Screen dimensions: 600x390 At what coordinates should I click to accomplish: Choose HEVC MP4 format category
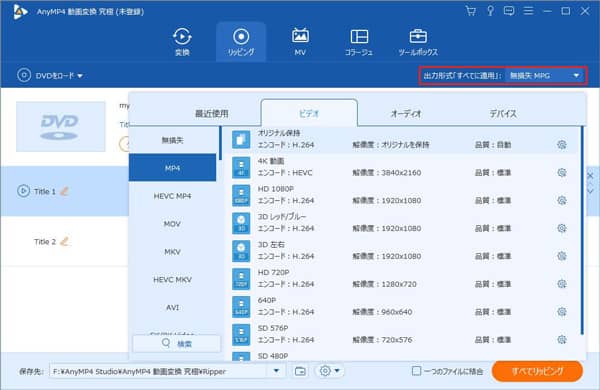tap(173, 196)
